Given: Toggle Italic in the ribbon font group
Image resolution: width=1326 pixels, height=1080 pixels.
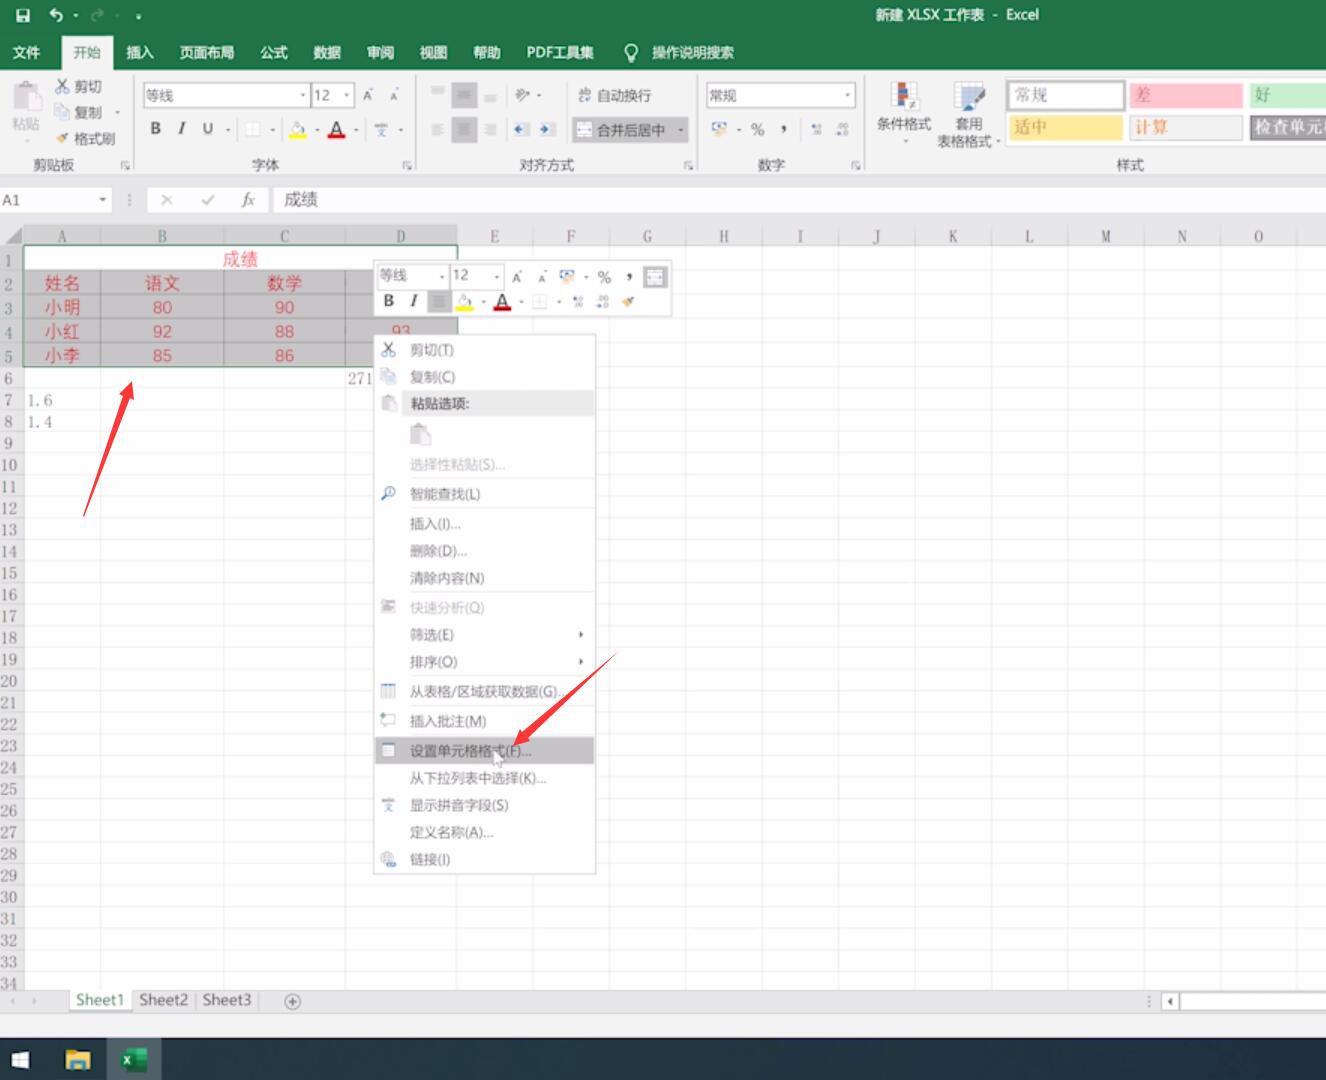Looking at the screenshot, I should 182,128.
